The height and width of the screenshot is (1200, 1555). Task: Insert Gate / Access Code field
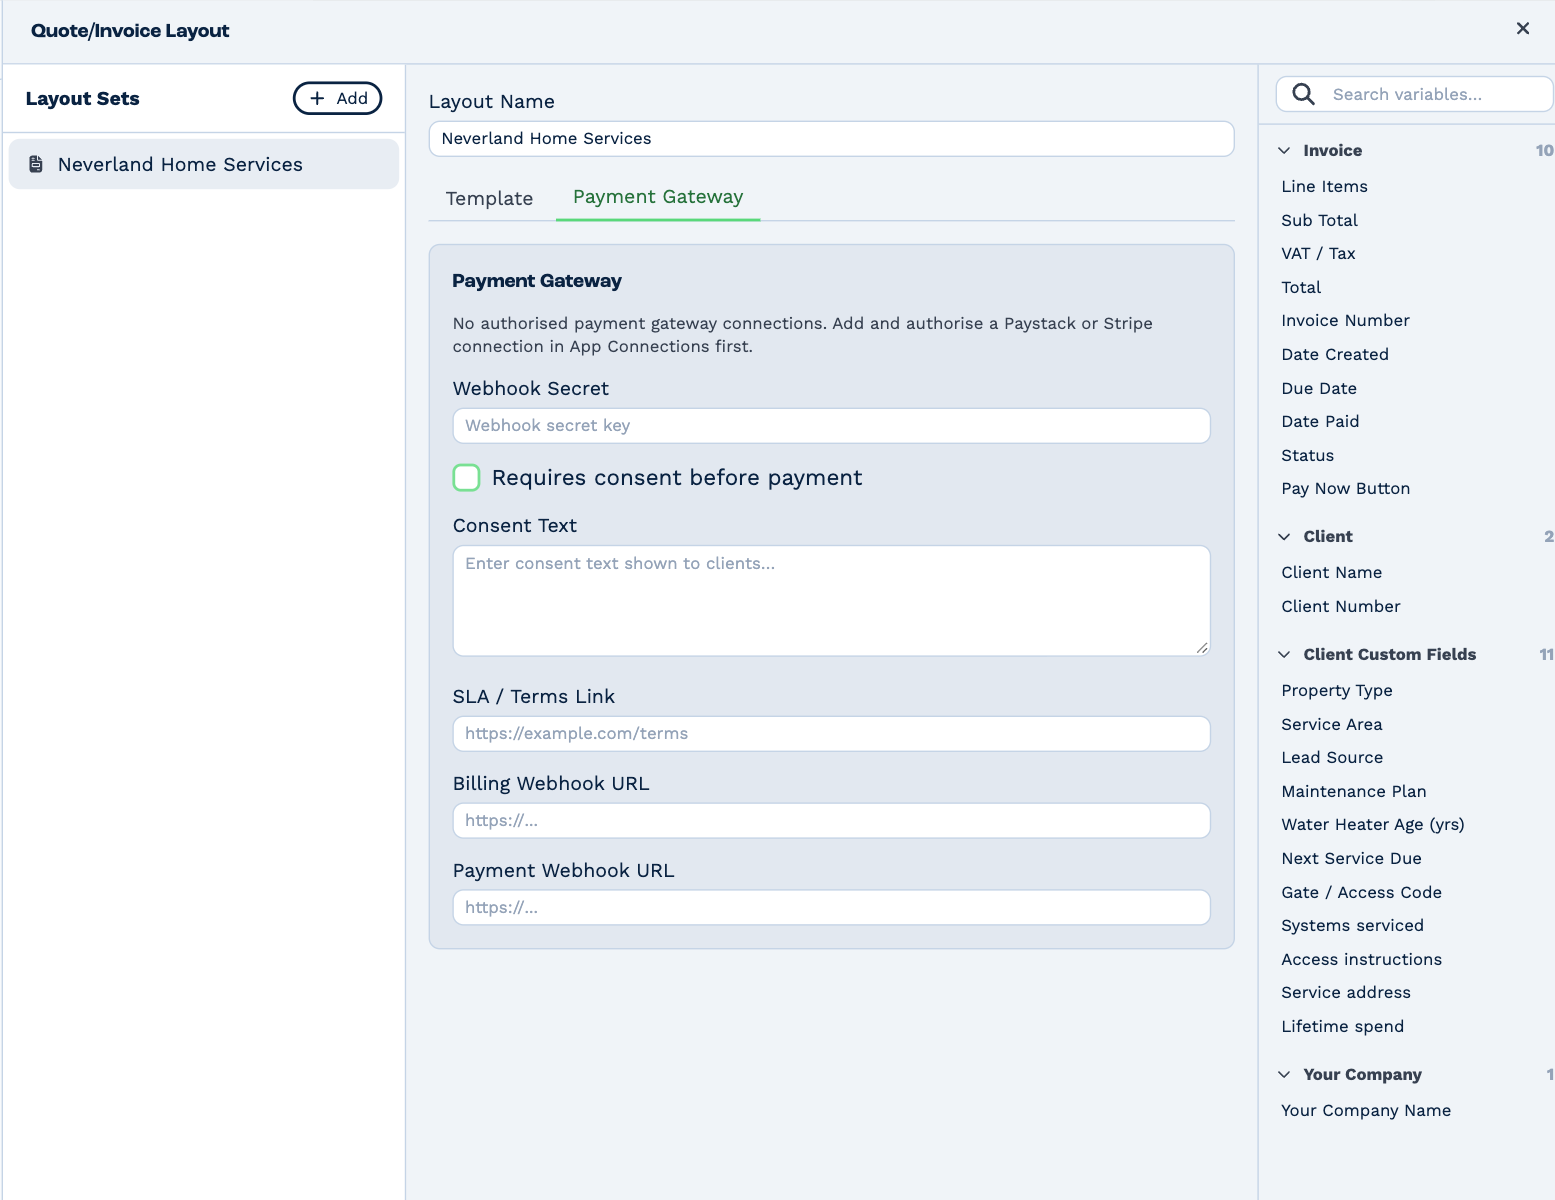coord(1361,892)
